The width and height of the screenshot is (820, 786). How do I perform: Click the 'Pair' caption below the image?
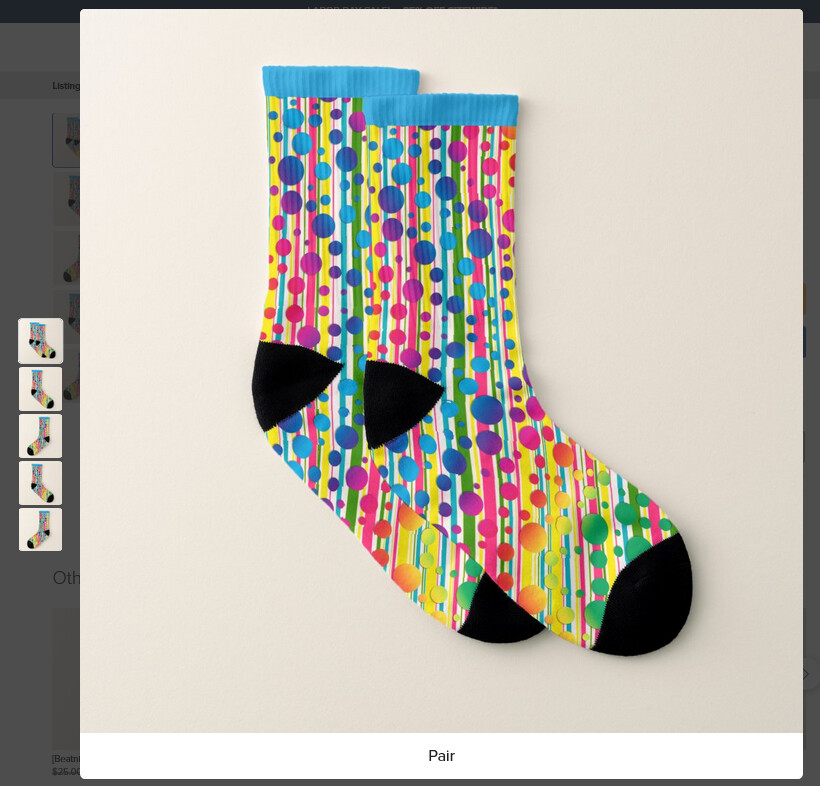(x=441, y=756)
